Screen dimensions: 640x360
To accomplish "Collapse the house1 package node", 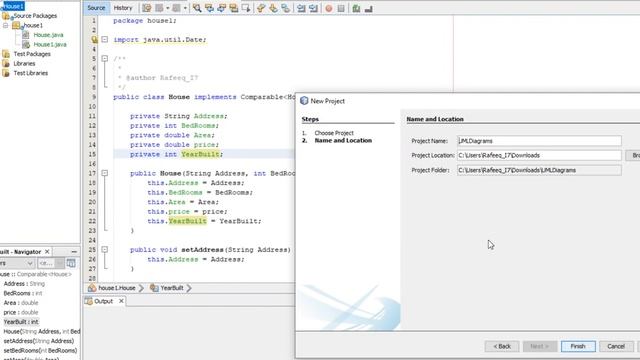I will (6, 25).
